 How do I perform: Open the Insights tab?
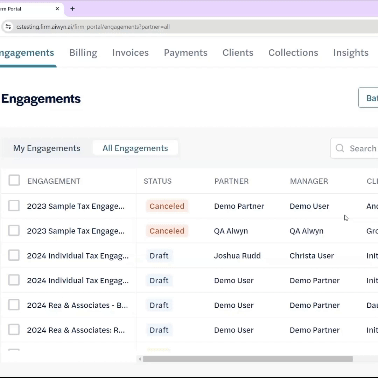[x=351, y=53]
